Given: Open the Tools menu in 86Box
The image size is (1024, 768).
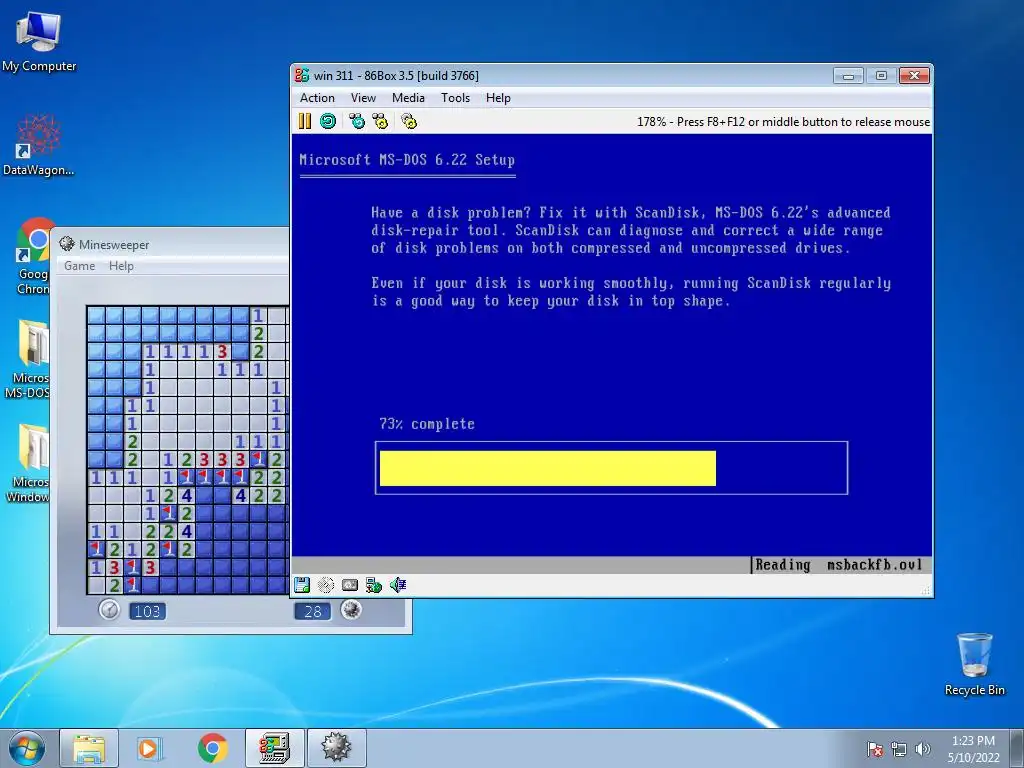Looking at the screenshot, I should click(455, 98).
